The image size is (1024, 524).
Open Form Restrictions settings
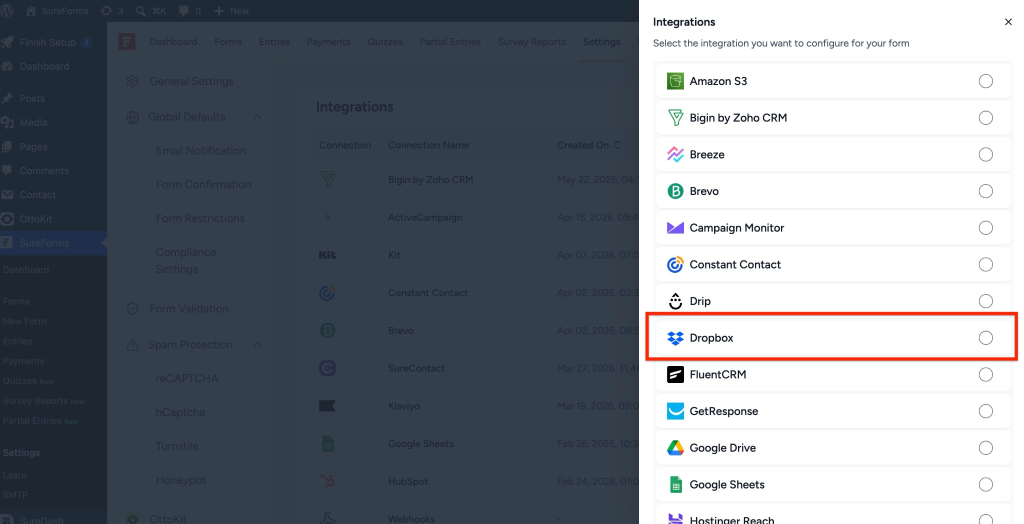click(x=200, y=218)
